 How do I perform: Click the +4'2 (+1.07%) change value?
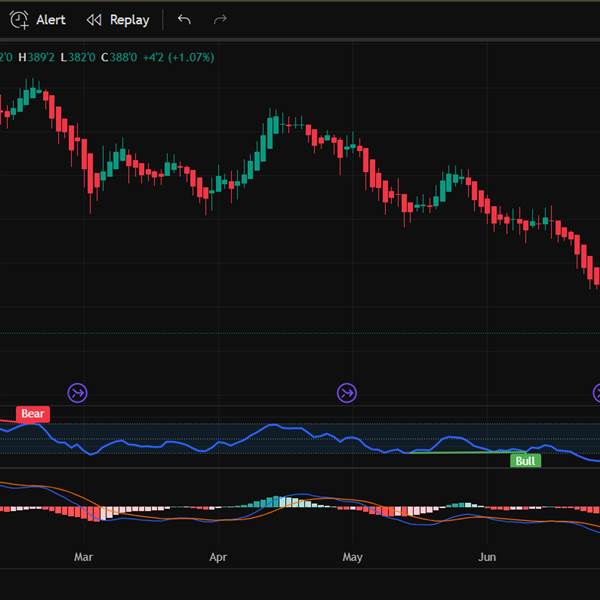coord(179,57)
